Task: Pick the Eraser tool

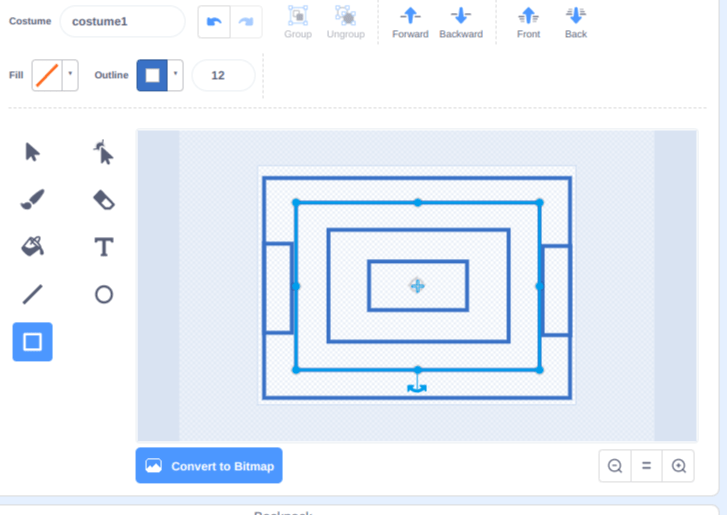Action: point(103,200)
